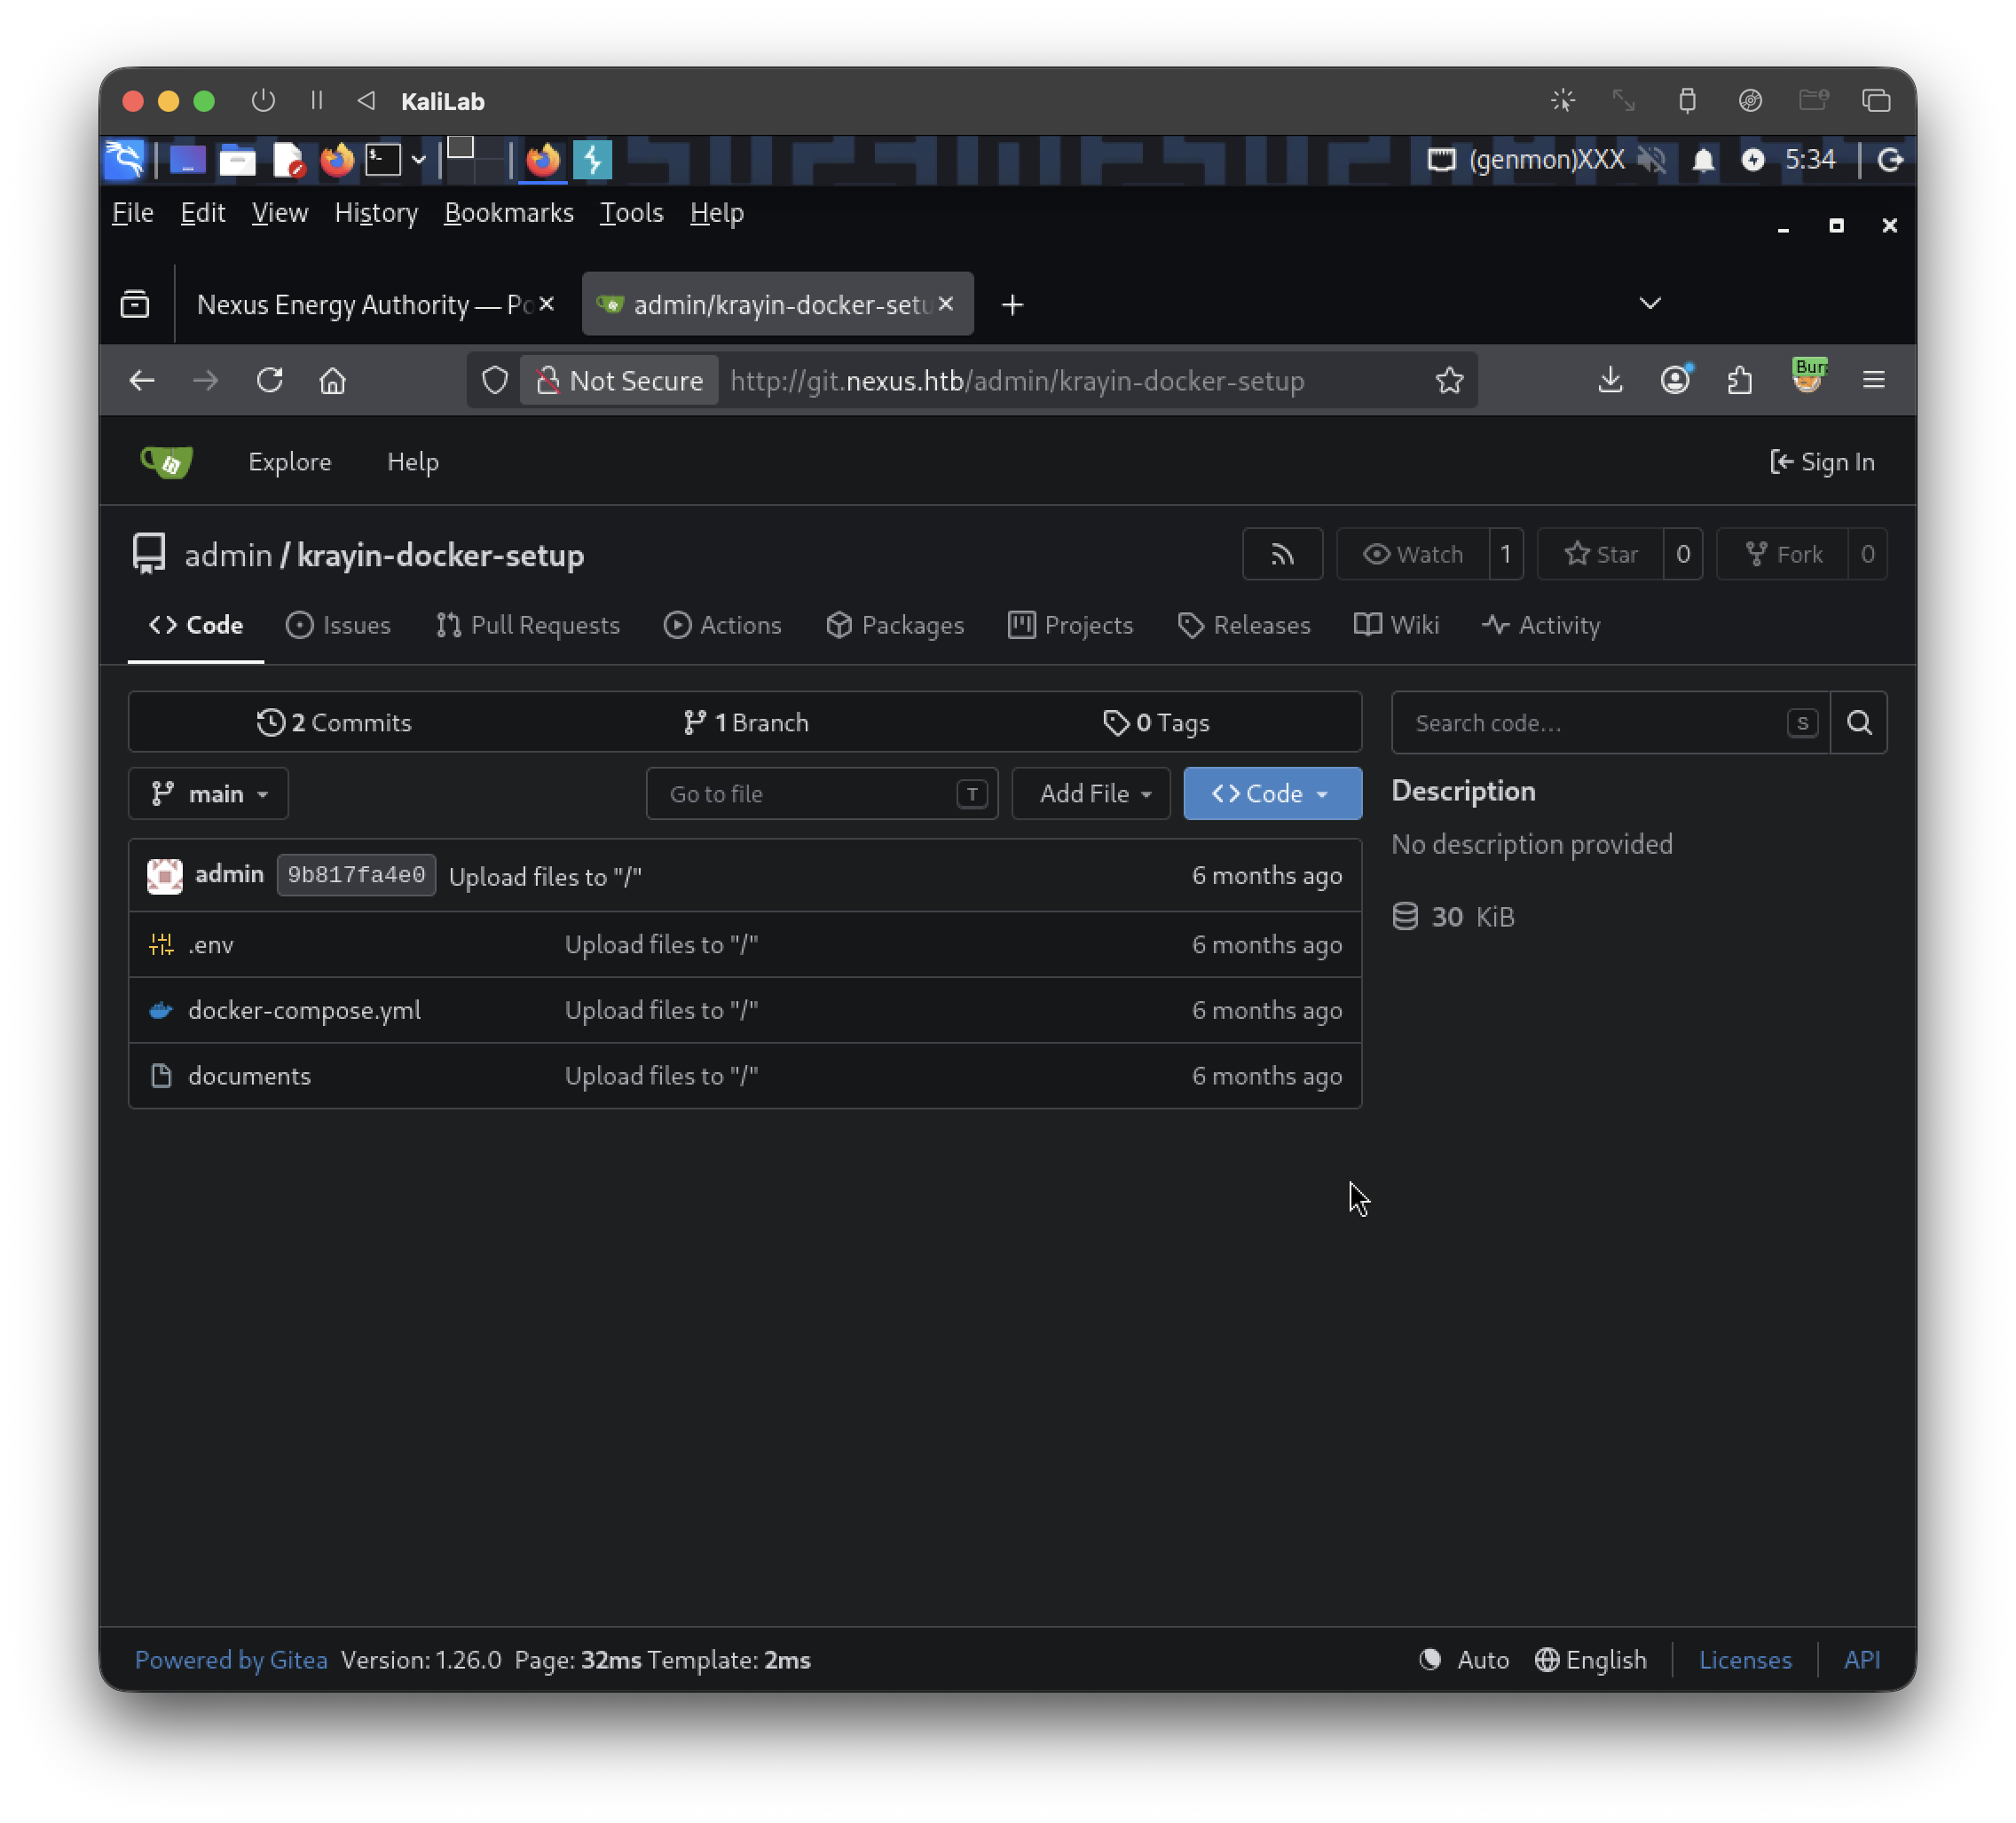The image size is (2016, 1823).
Task: Click the Watch button
Action: pos(1413,554)
